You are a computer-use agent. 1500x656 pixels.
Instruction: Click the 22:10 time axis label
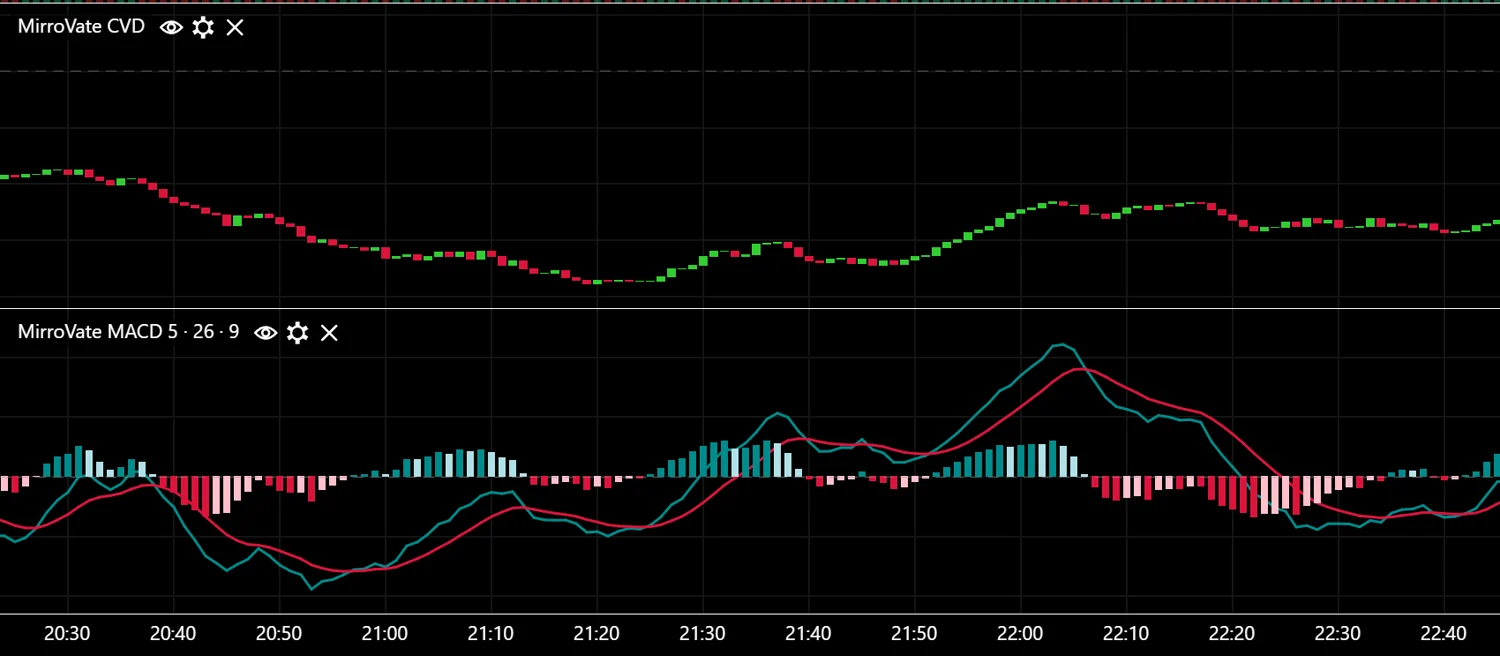1126,634
